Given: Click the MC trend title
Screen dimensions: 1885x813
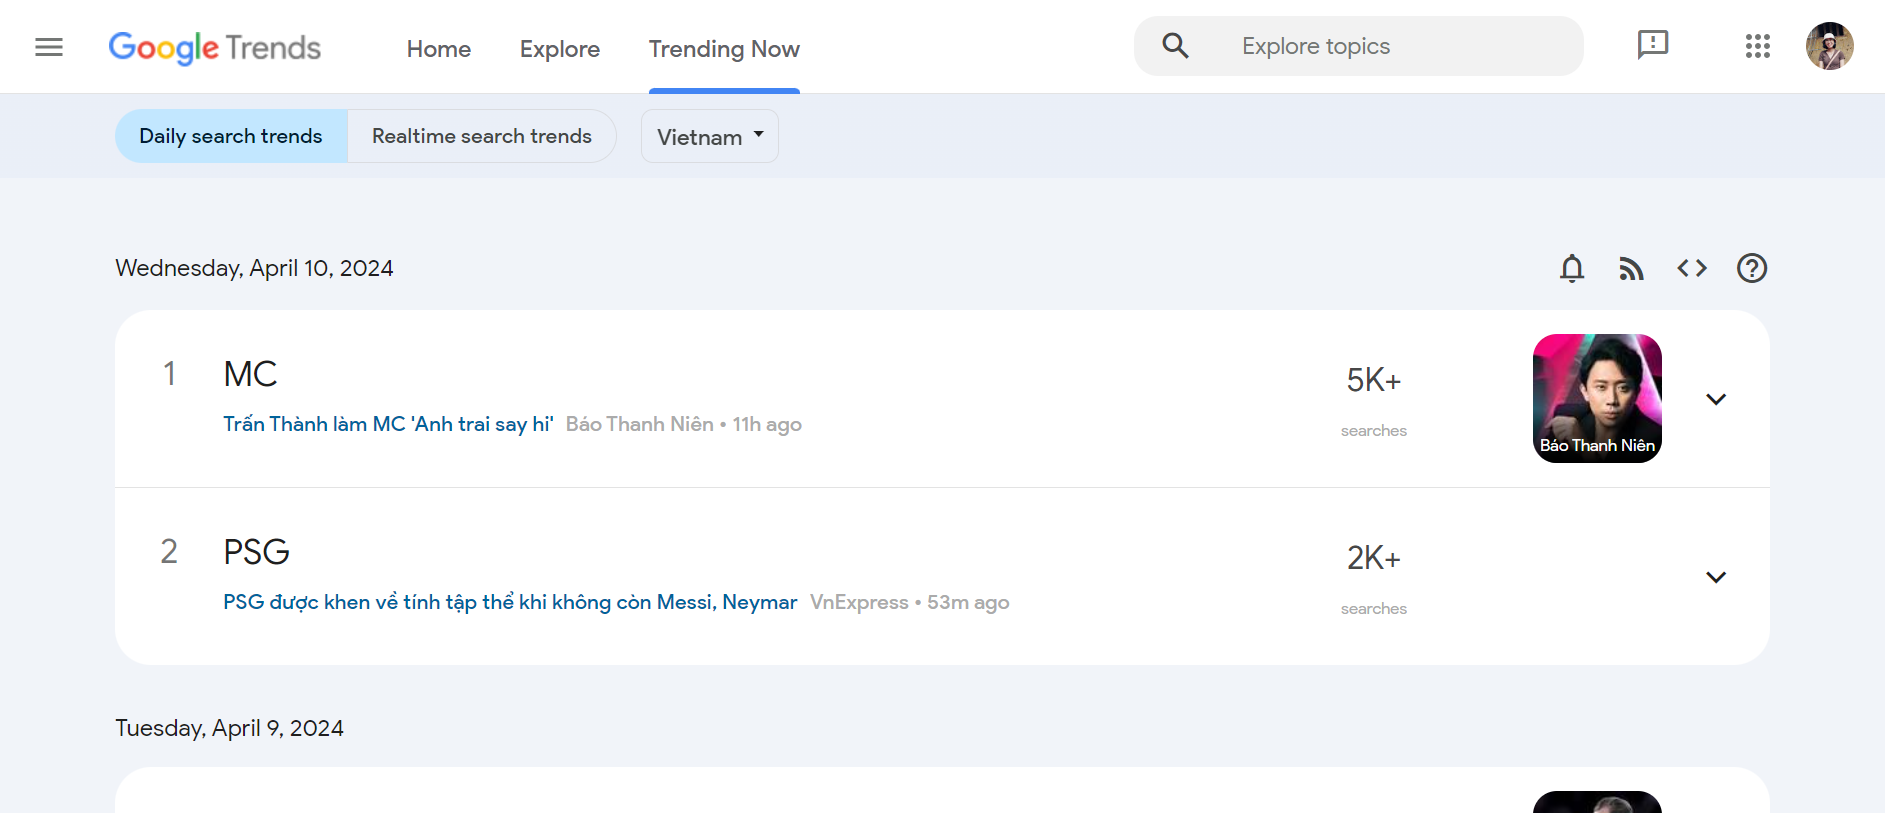Looking at the screenshot, I should coord(250,374).
